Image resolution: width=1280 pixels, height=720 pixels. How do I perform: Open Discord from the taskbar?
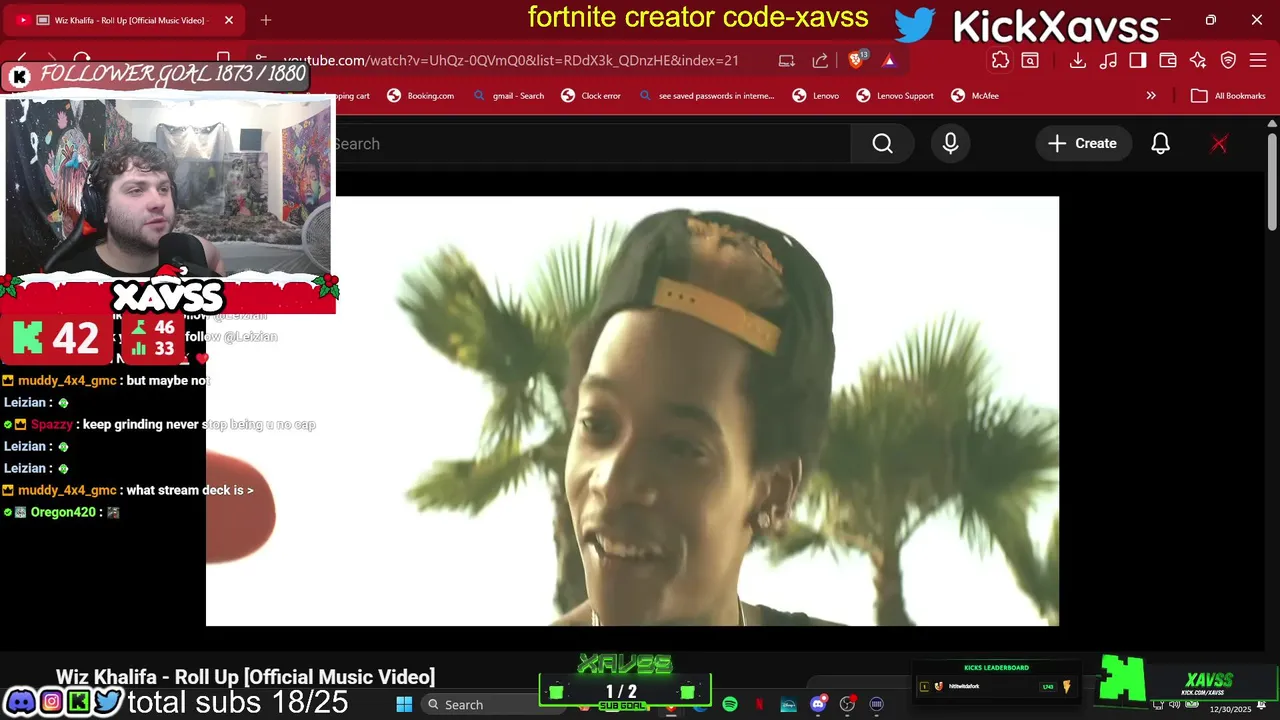[818, 704]
